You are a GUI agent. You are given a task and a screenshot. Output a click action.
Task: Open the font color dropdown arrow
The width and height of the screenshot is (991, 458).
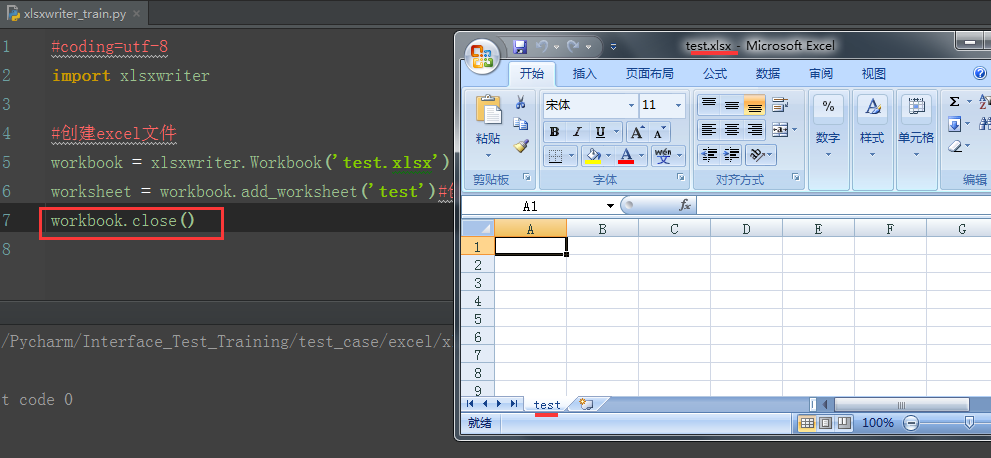641,155
